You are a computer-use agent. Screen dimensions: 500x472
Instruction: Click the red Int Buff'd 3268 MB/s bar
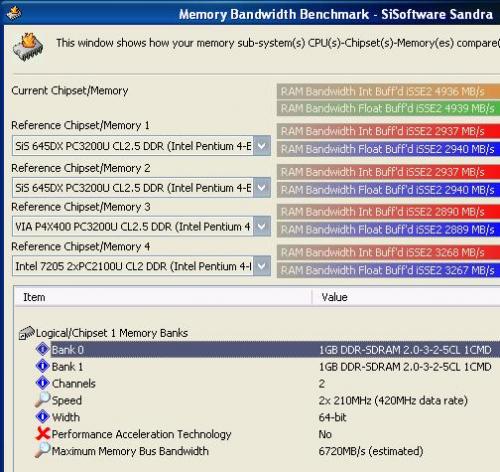click(388, 252)
